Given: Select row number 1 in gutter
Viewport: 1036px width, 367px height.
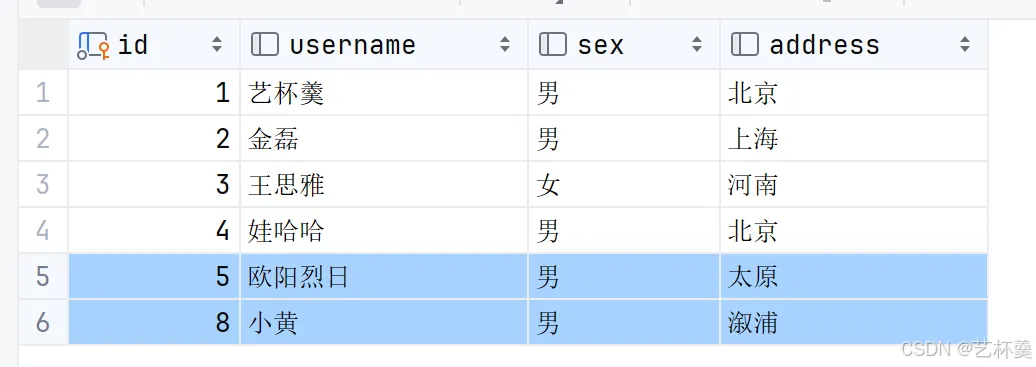Looking at the screenshot, I should [x=43, y=93].
